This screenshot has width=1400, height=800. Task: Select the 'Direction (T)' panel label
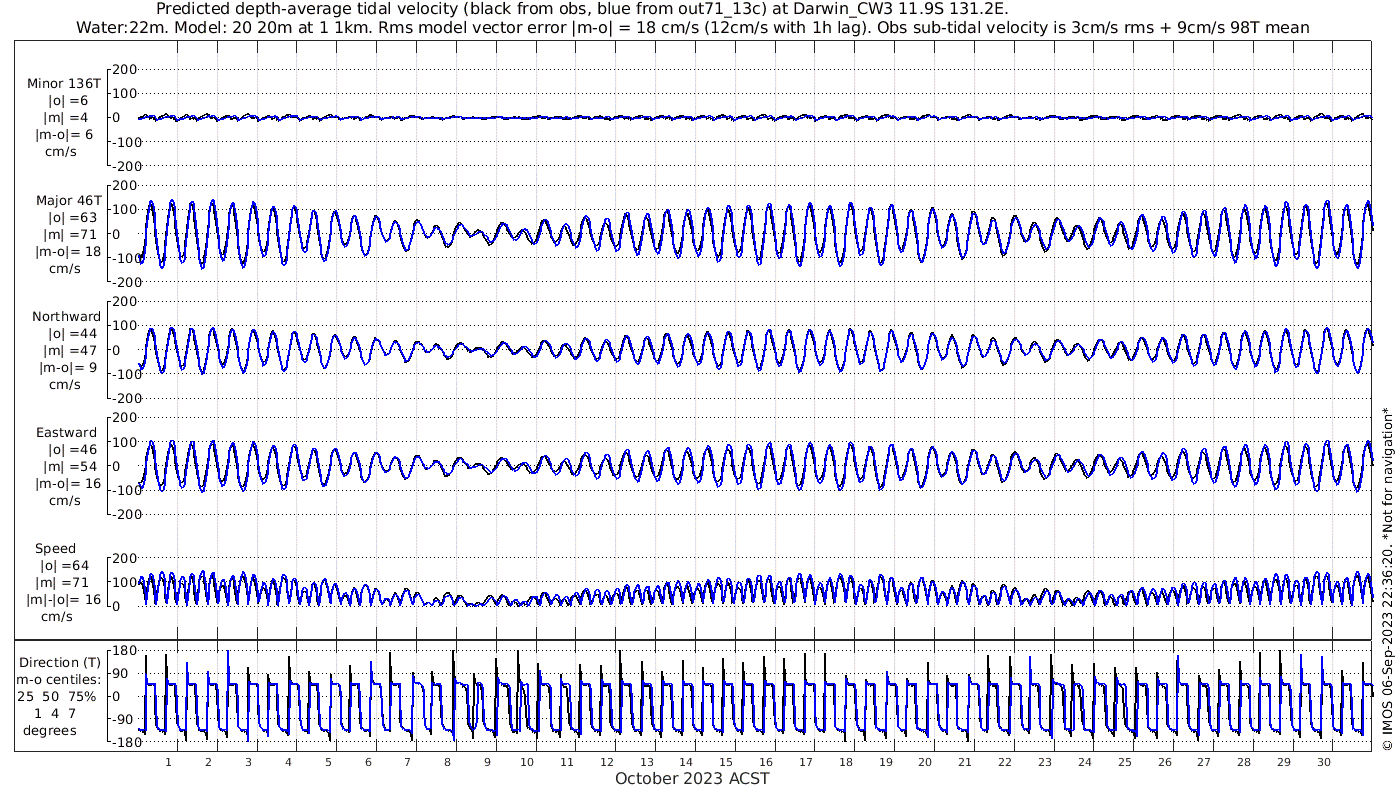point(60,663)
